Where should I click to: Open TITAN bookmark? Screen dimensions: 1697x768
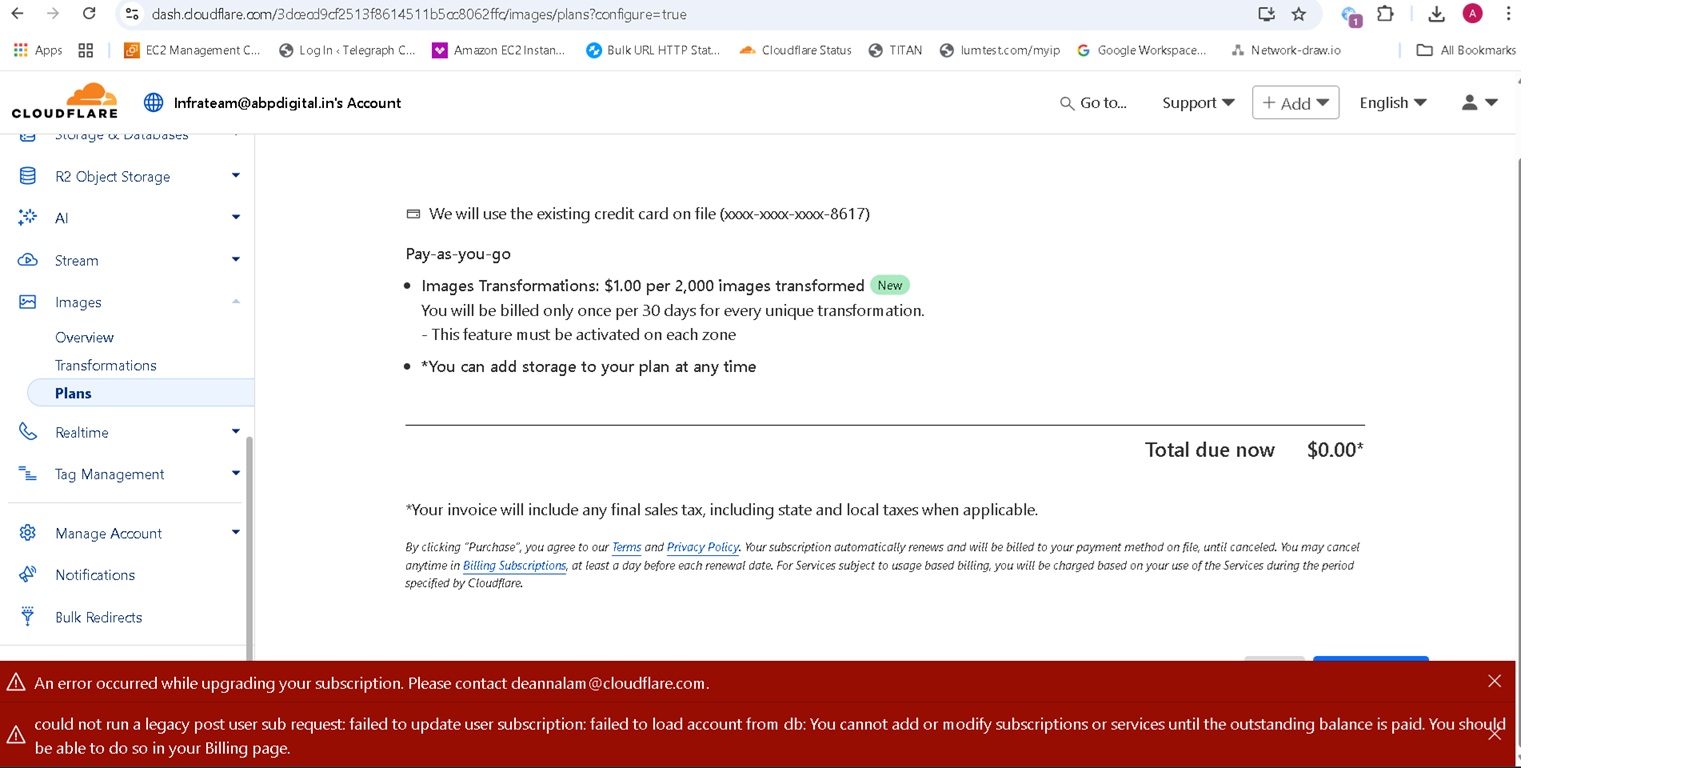tap(895, 50)
